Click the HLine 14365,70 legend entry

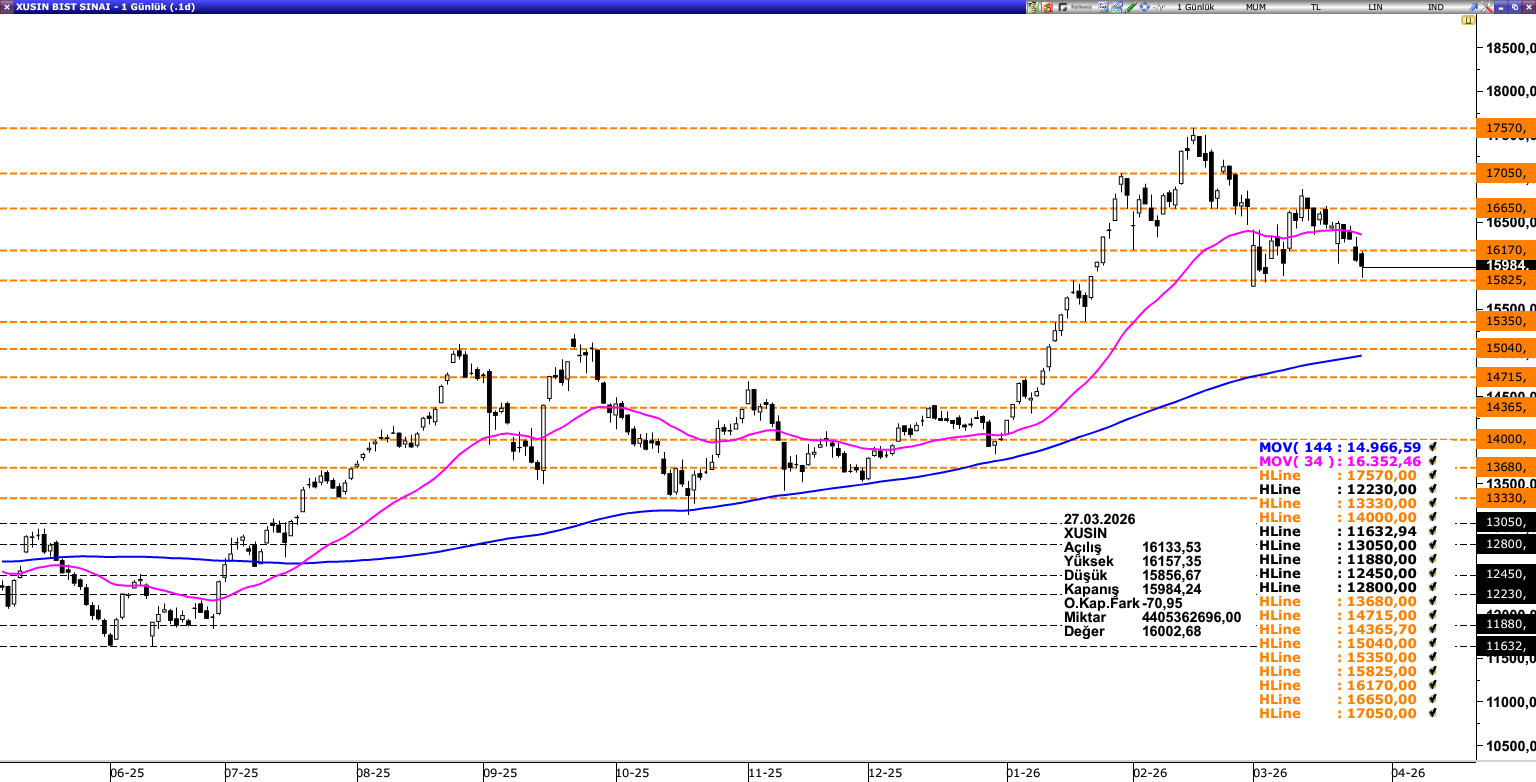tap(1338, 629)
